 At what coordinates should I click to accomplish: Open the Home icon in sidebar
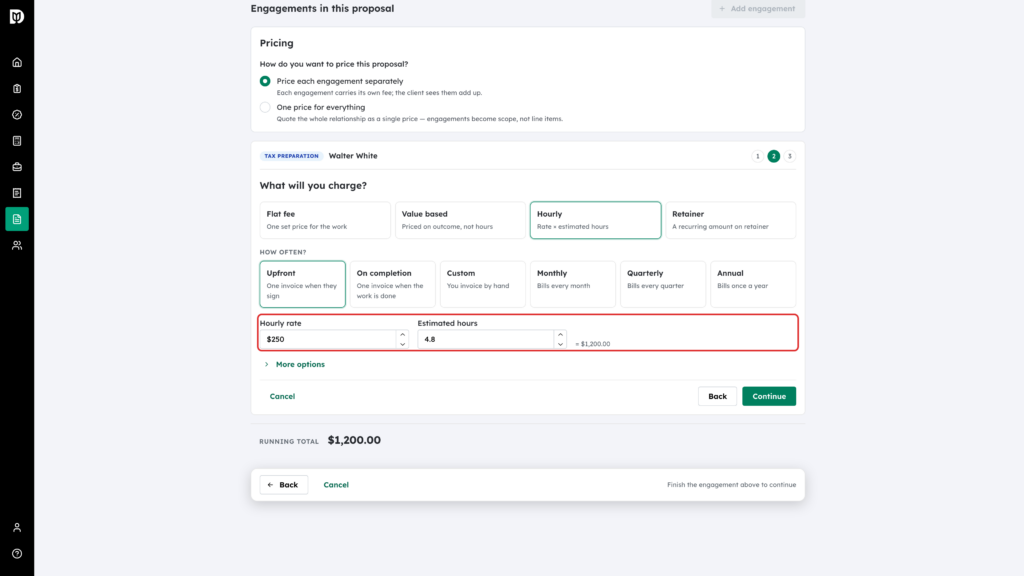(17, 63)
